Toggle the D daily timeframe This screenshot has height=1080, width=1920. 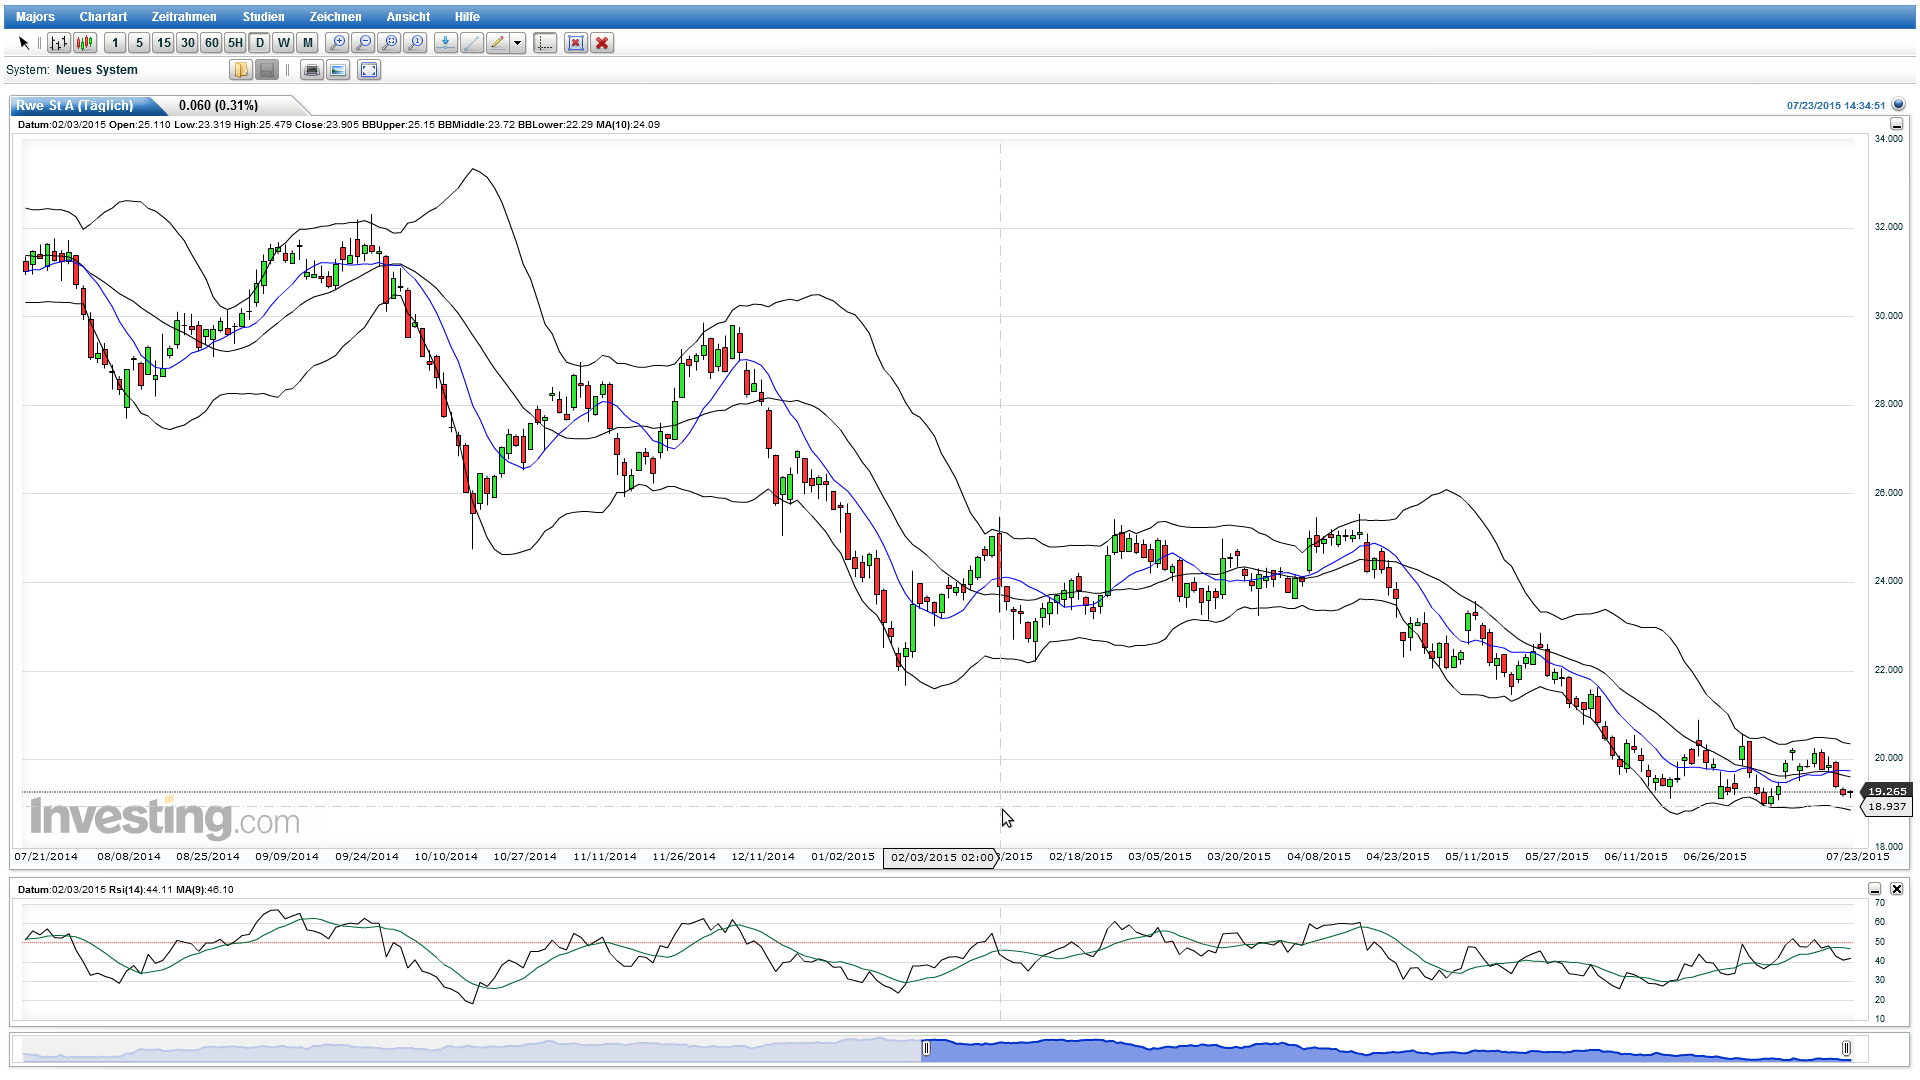(258, 43)
